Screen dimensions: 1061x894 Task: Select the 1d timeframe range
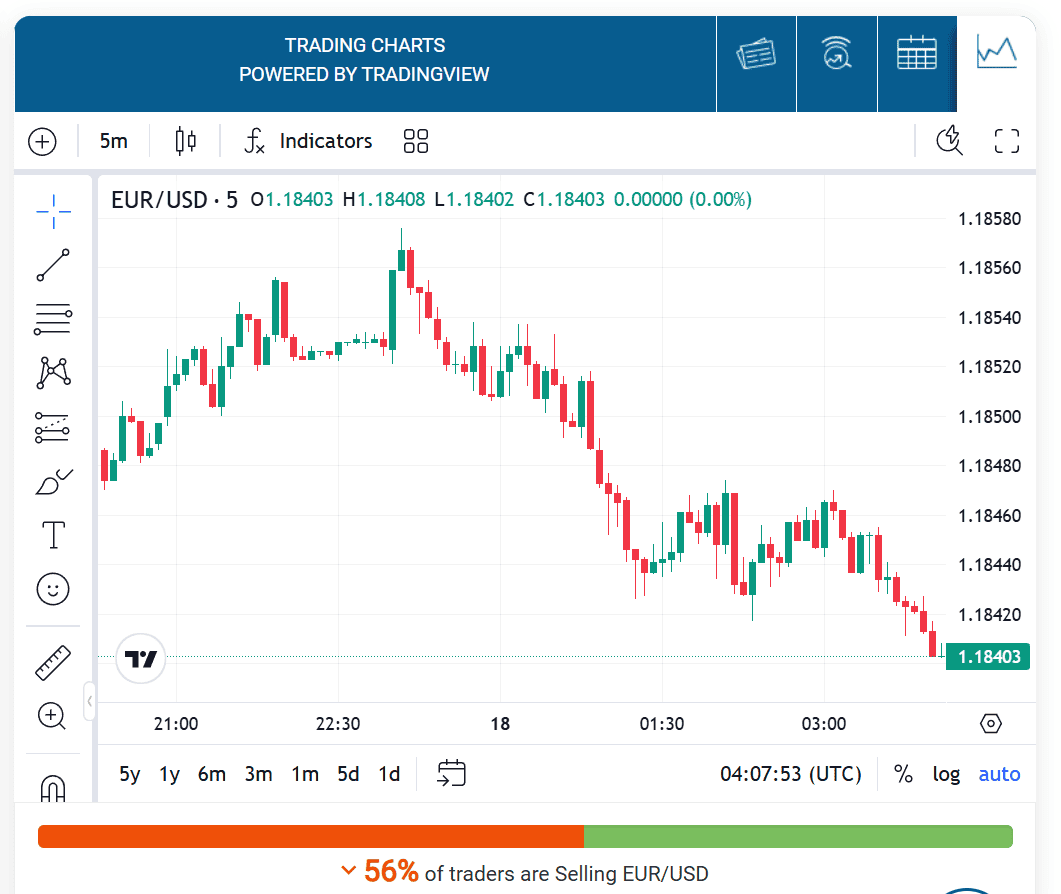point(388,774)
